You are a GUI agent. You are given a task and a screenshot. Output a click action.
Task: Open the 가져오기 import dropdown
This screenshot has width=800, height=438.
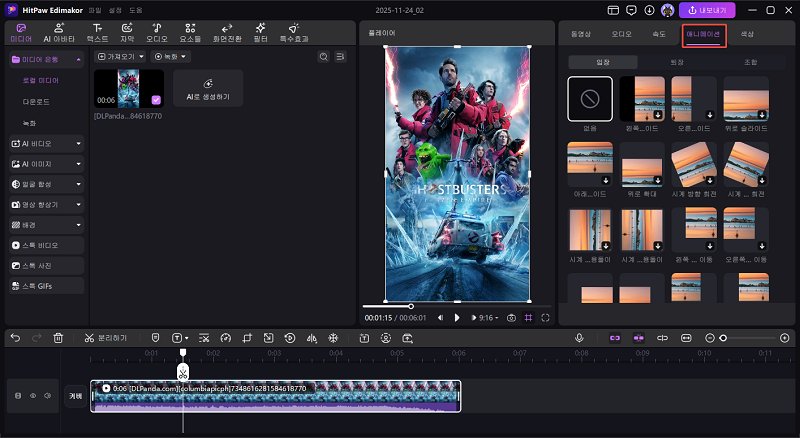pyautogui.click(x=119, y=57)
